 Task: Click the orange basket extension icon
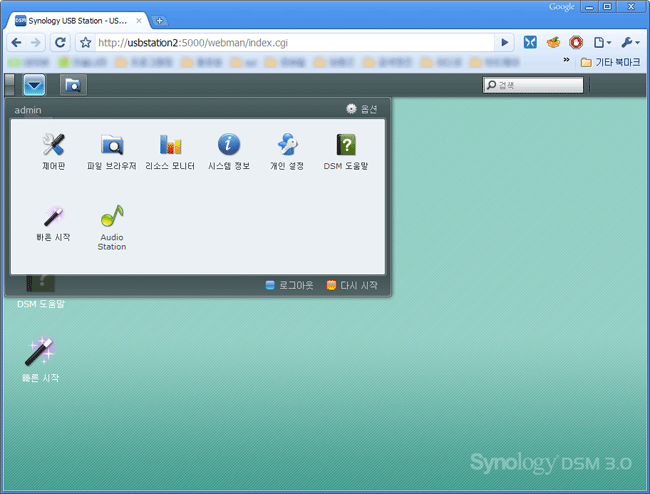(x=553, y=42)
